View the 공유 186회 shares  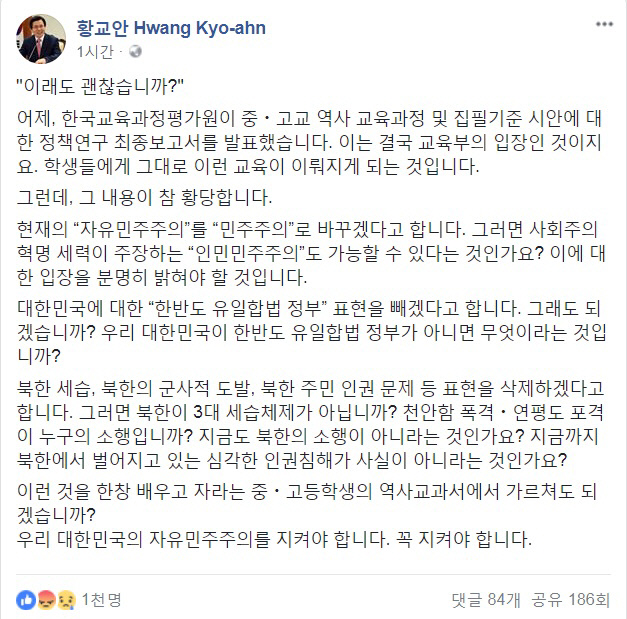pos(570,600)
